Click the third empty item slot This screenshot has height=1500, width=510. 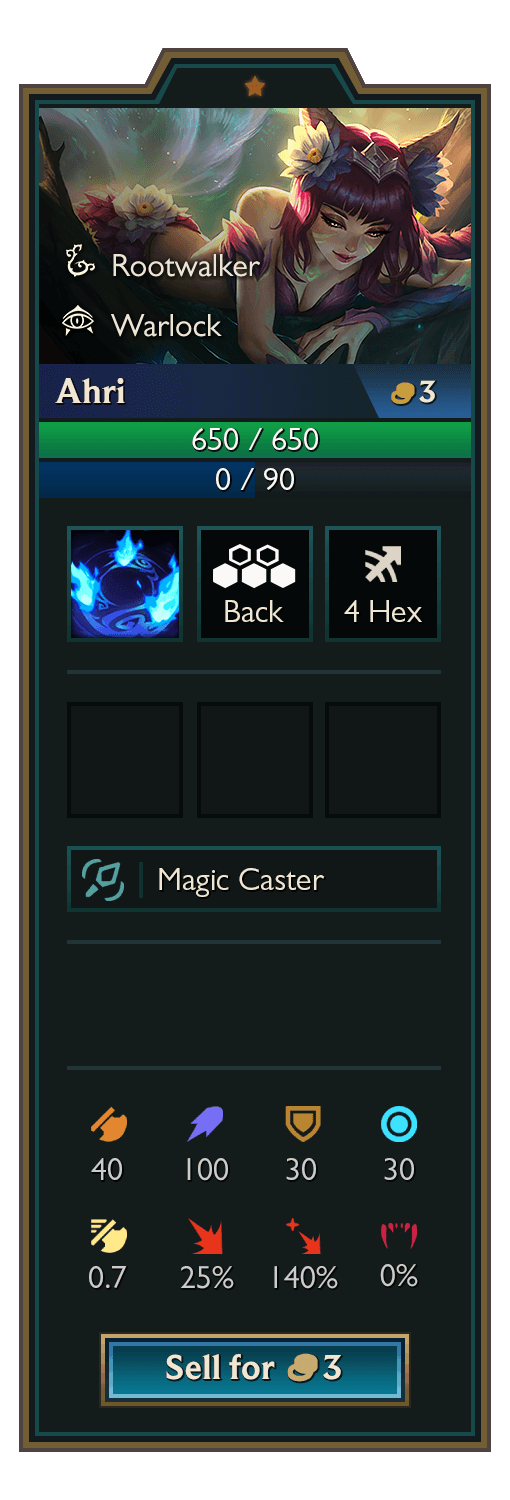point(383,760)
